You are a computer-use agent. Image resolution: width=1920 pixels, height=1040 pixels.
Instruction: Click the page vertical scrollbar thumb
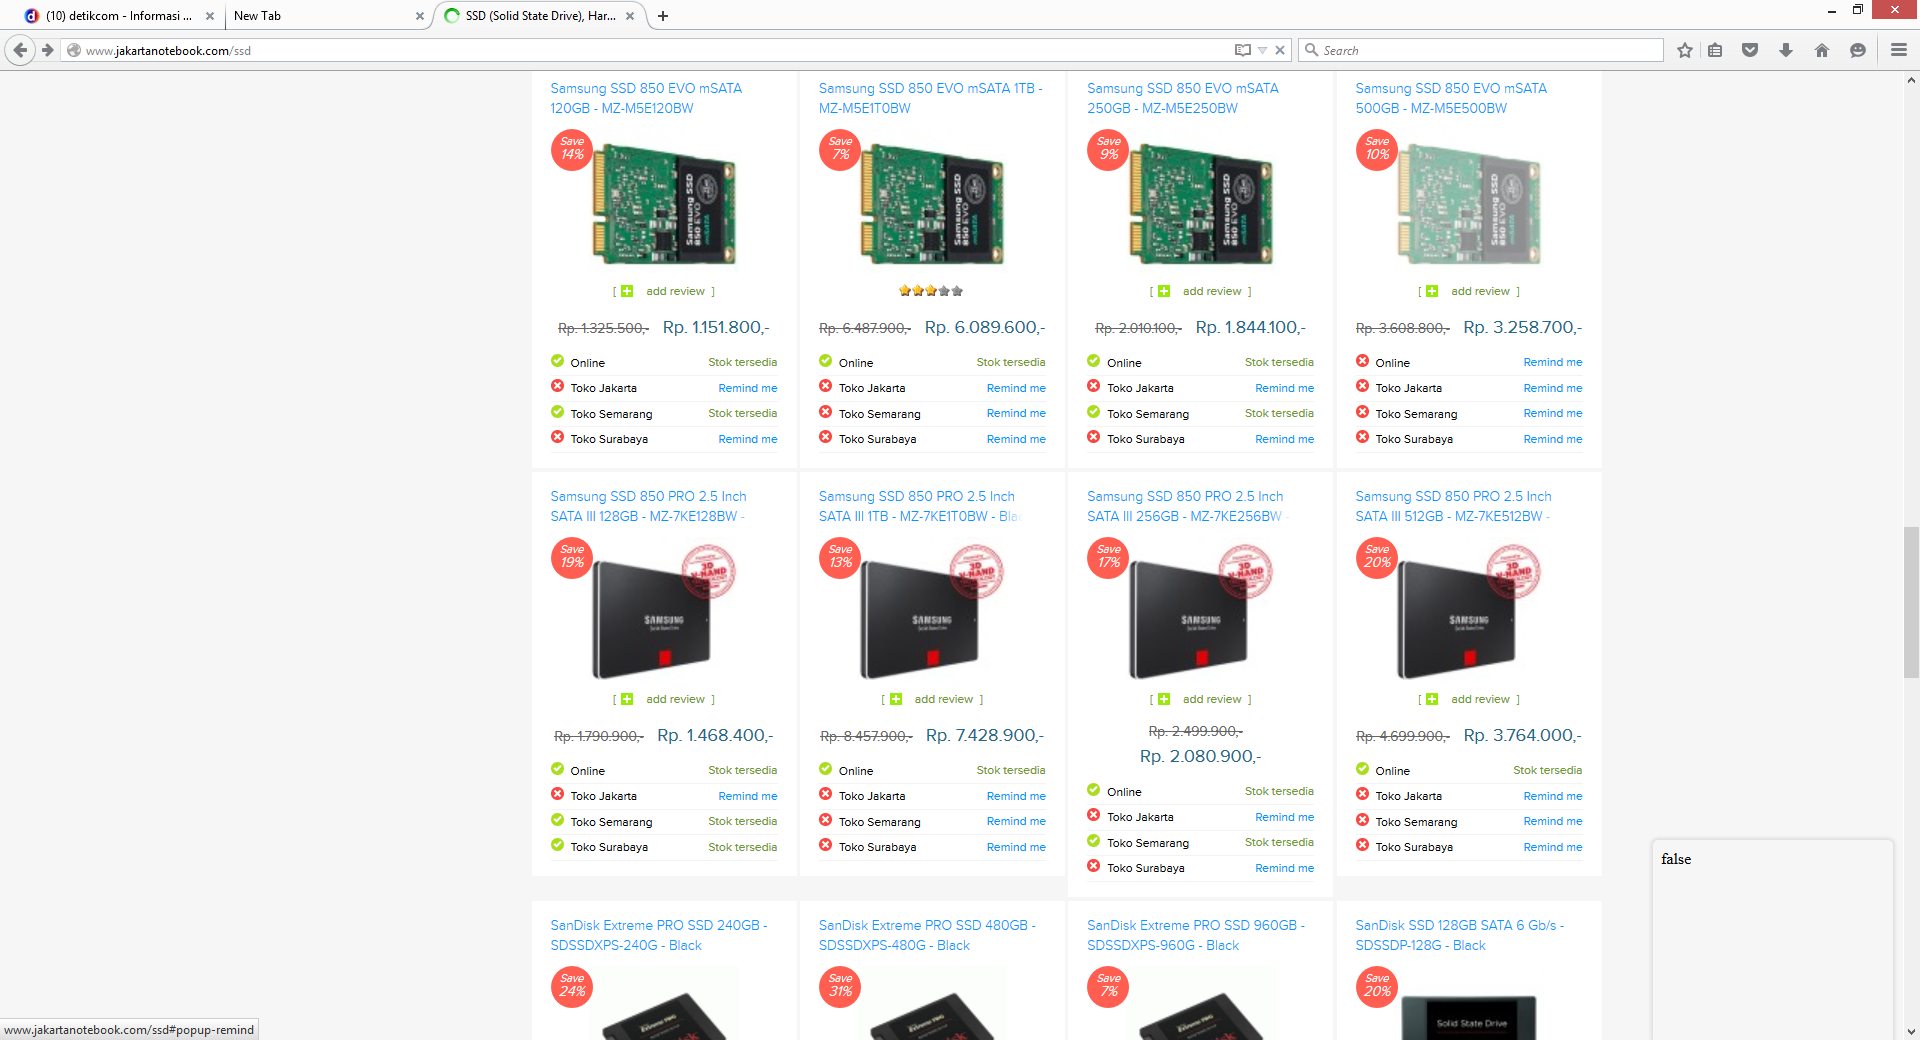coord(1911,602)
